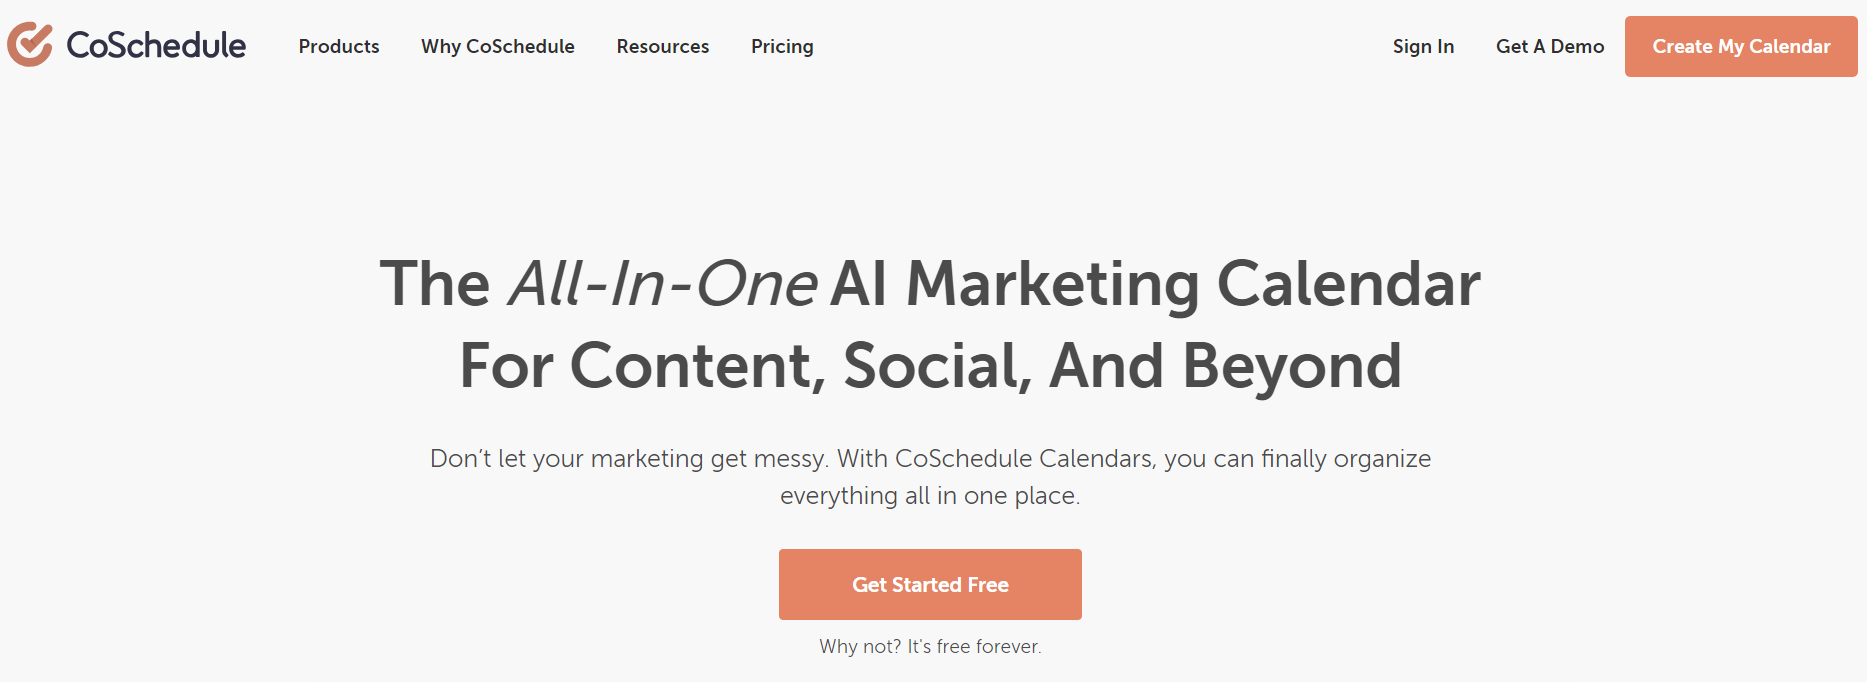Request a demo via Get A Demo
Screen dimensions: 1867x682
(x=1550, y=46)
